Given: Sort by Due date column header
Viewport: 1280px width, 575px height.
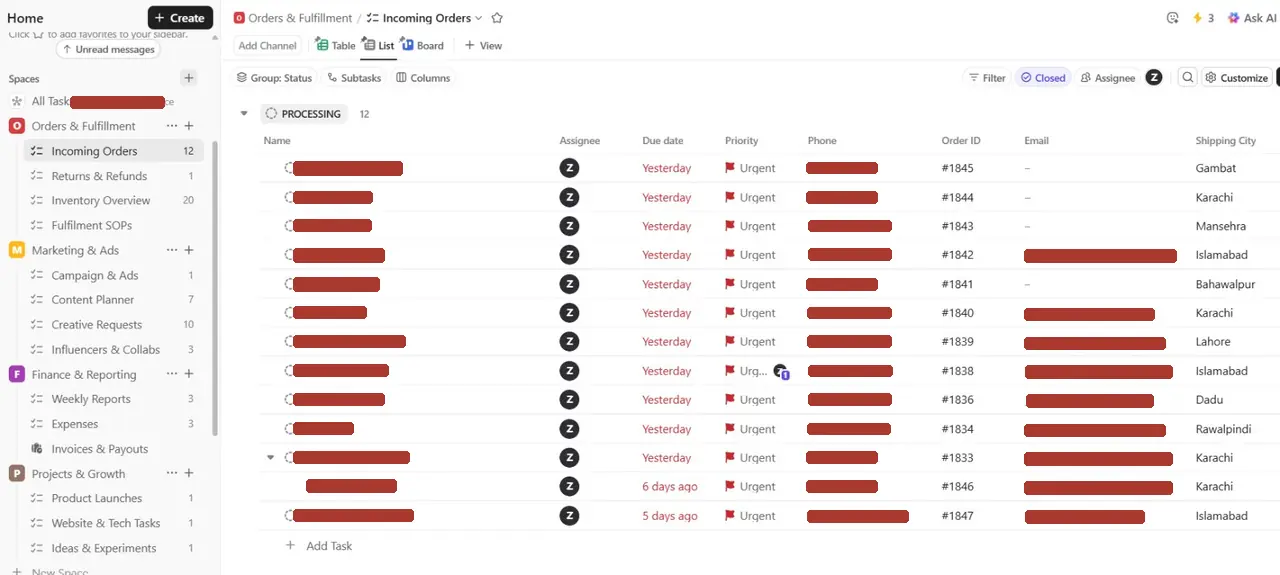Looking at the screenshot, I should [663, 141].
